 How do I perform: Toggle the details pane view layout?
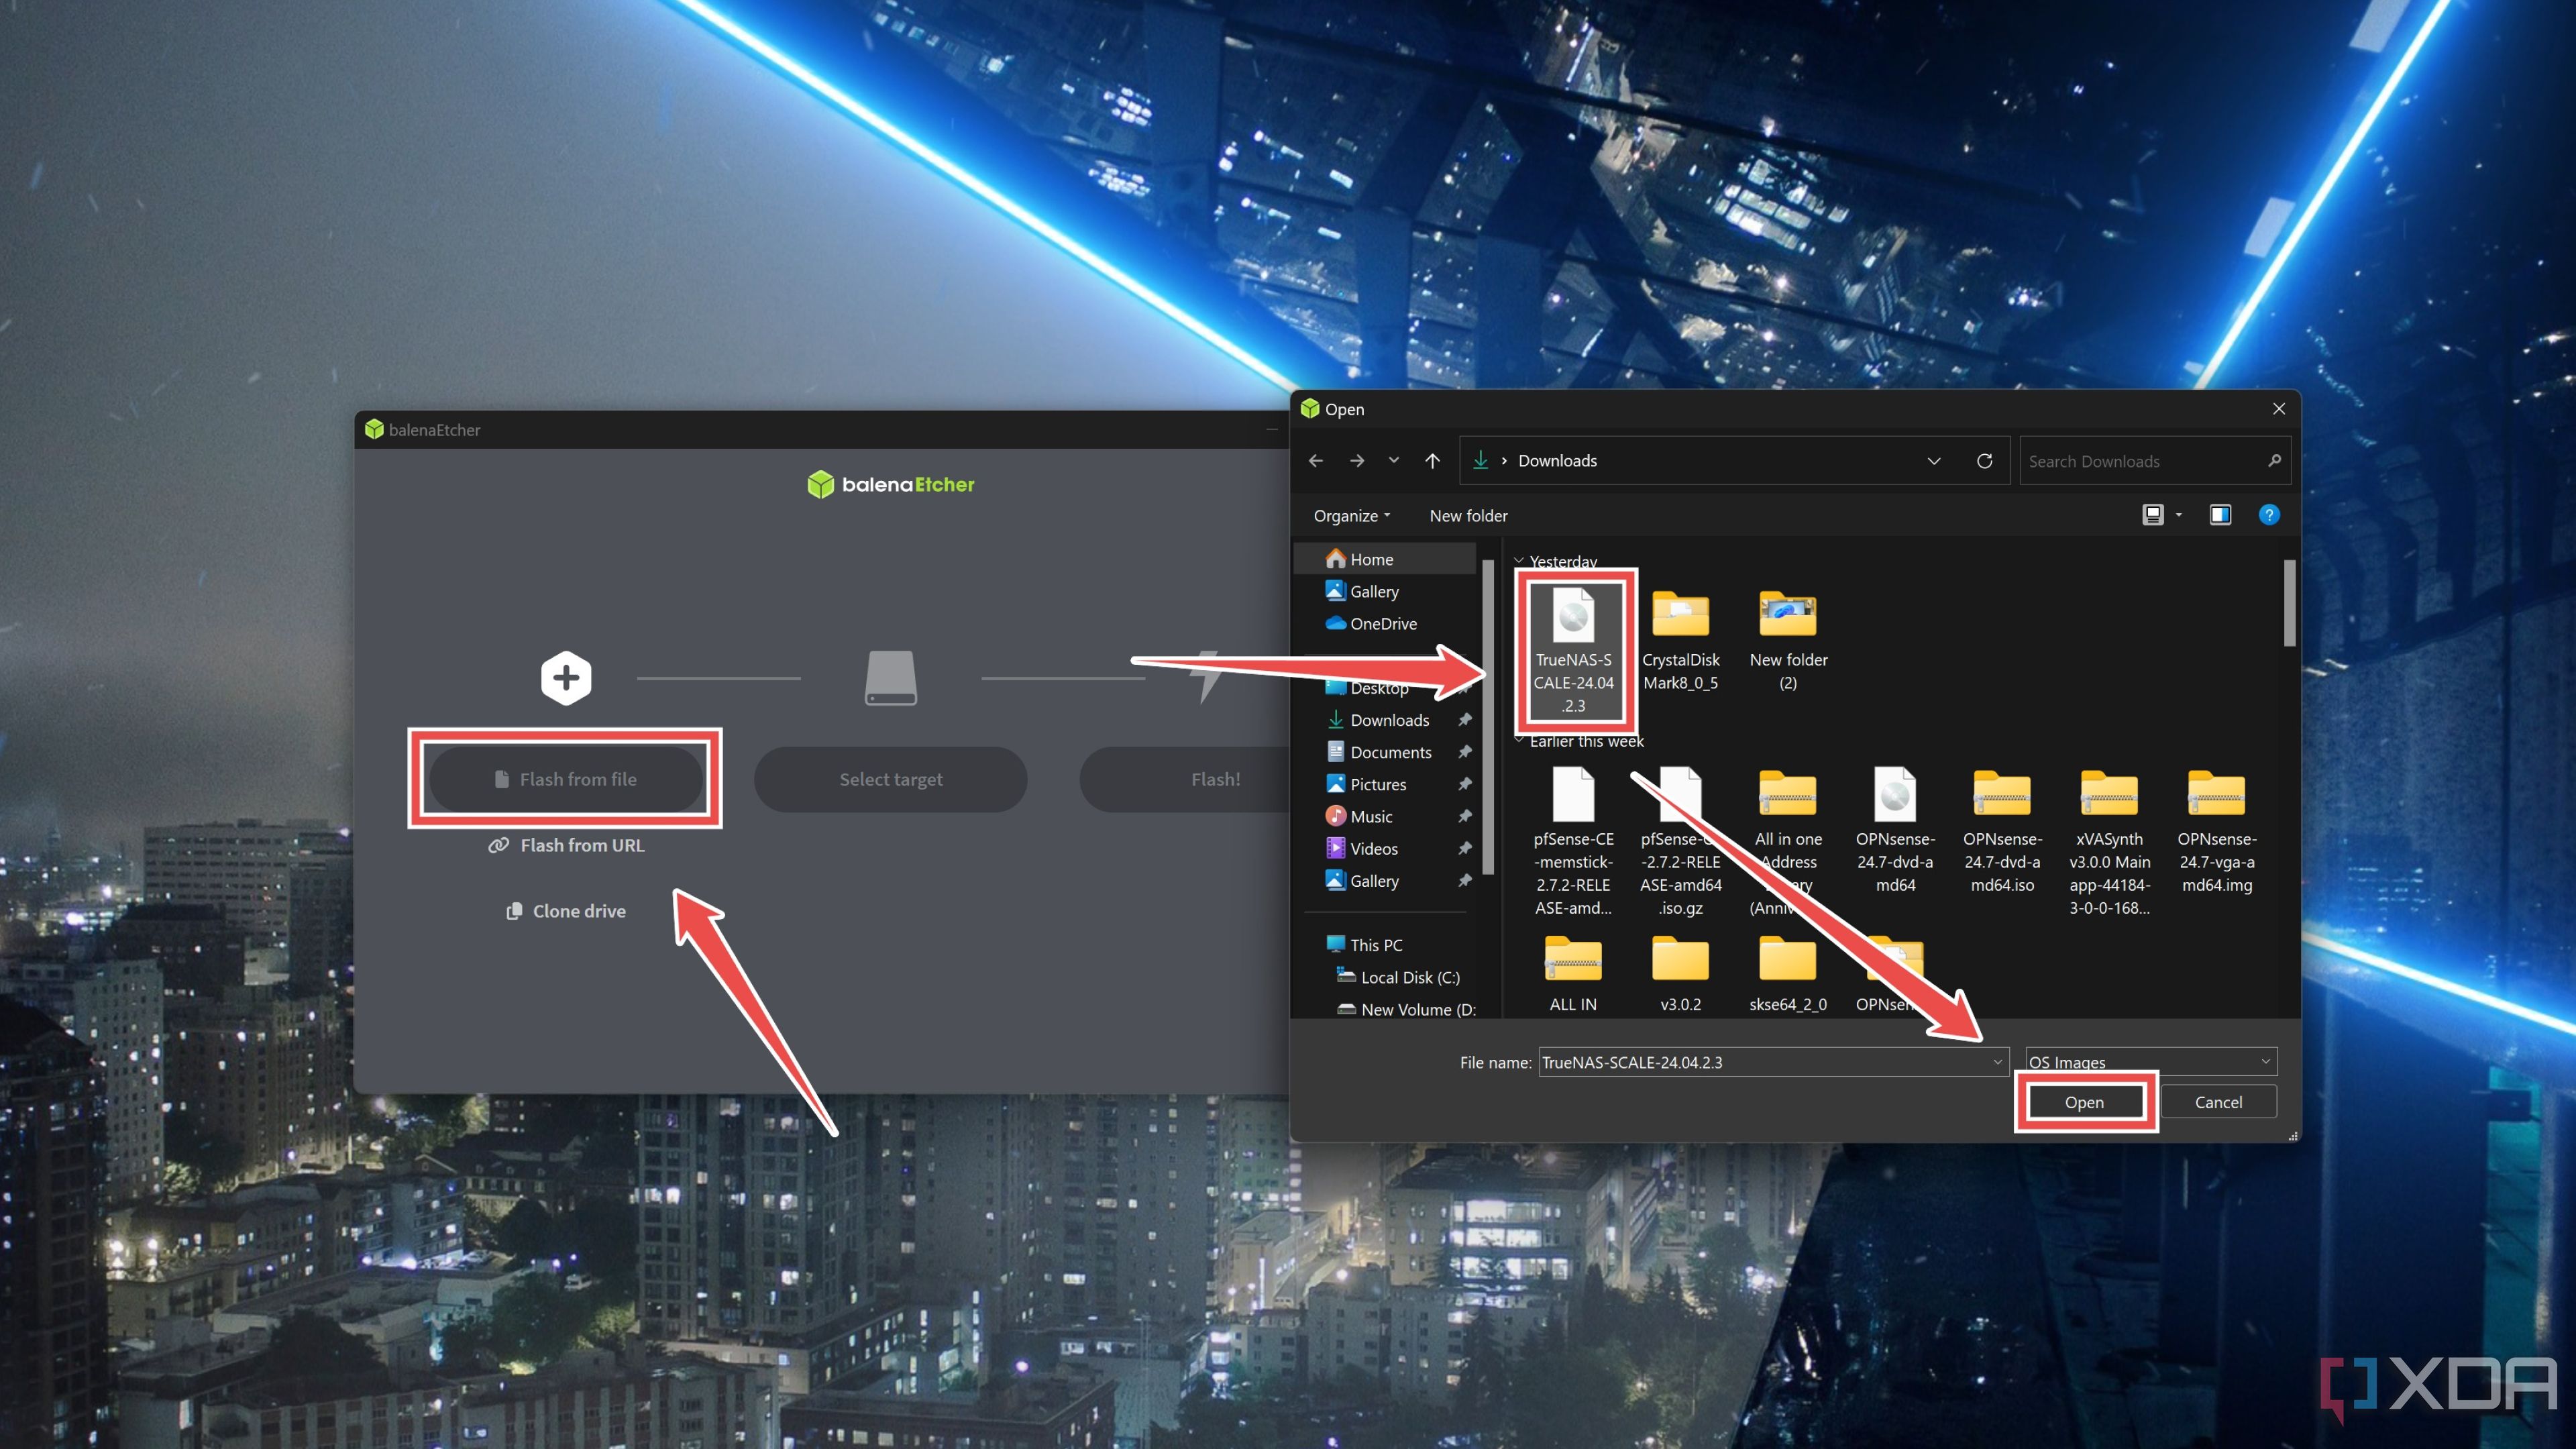pos(2220,515)
